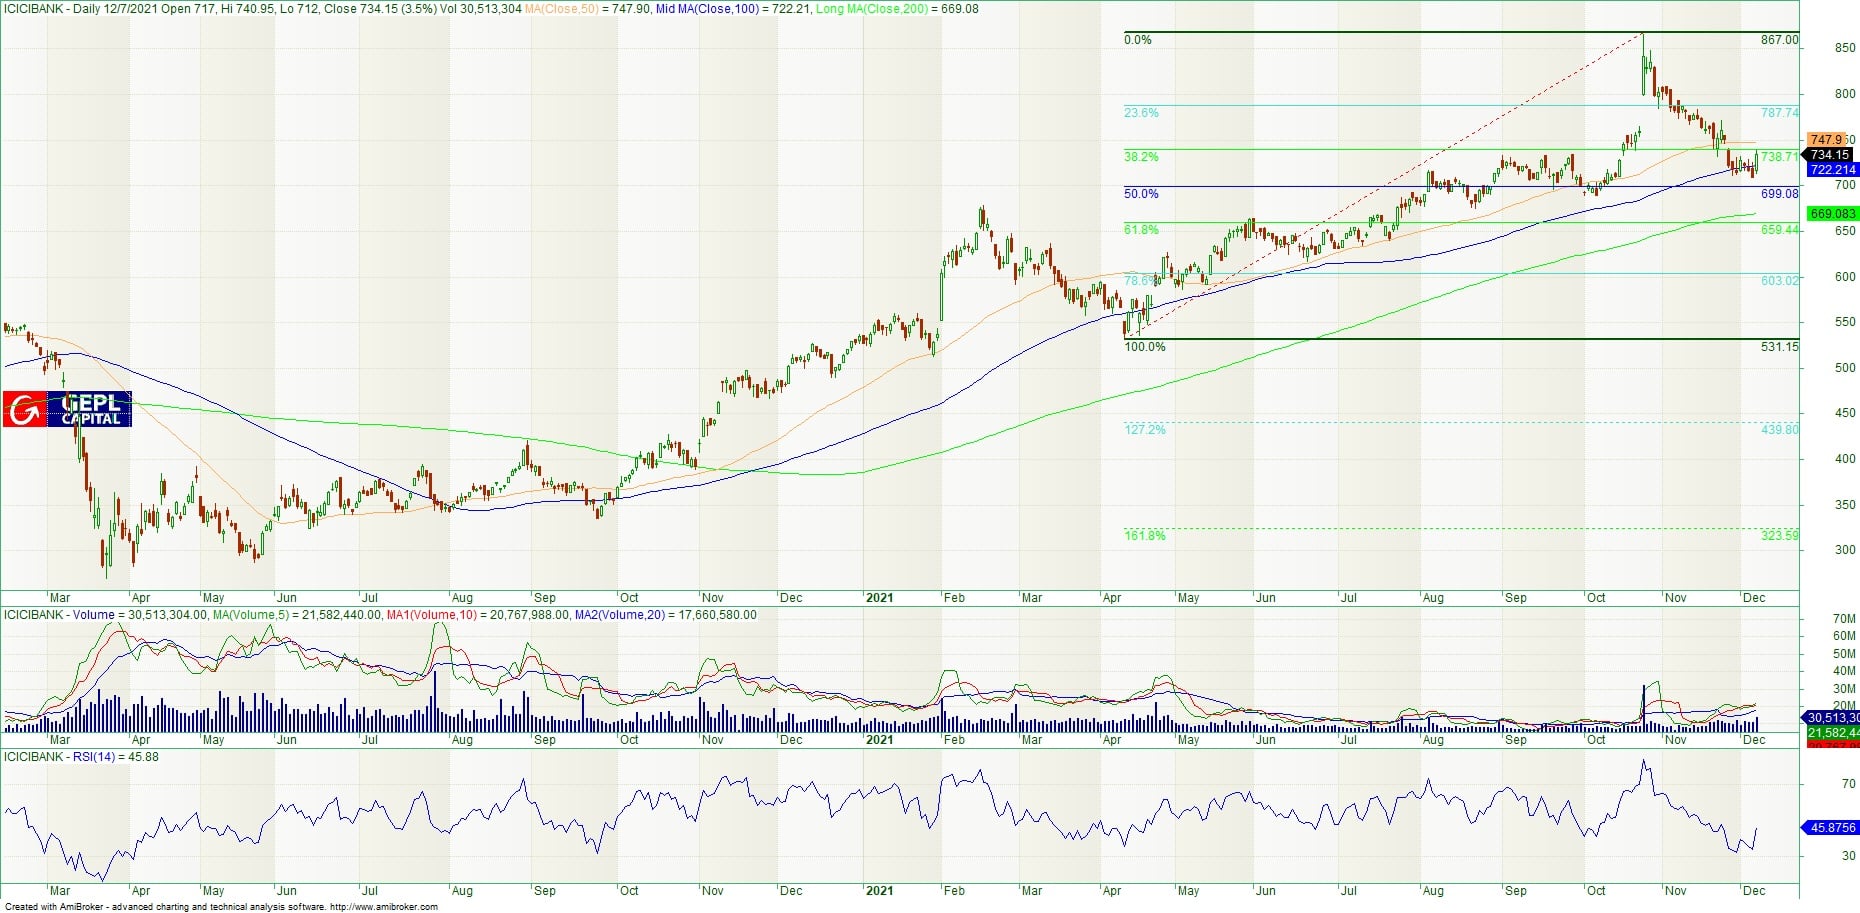The image size is (1860, 913).
Task: Click the 850 price axis tick
Action: pyautogui.click(x=1845, y=48)
